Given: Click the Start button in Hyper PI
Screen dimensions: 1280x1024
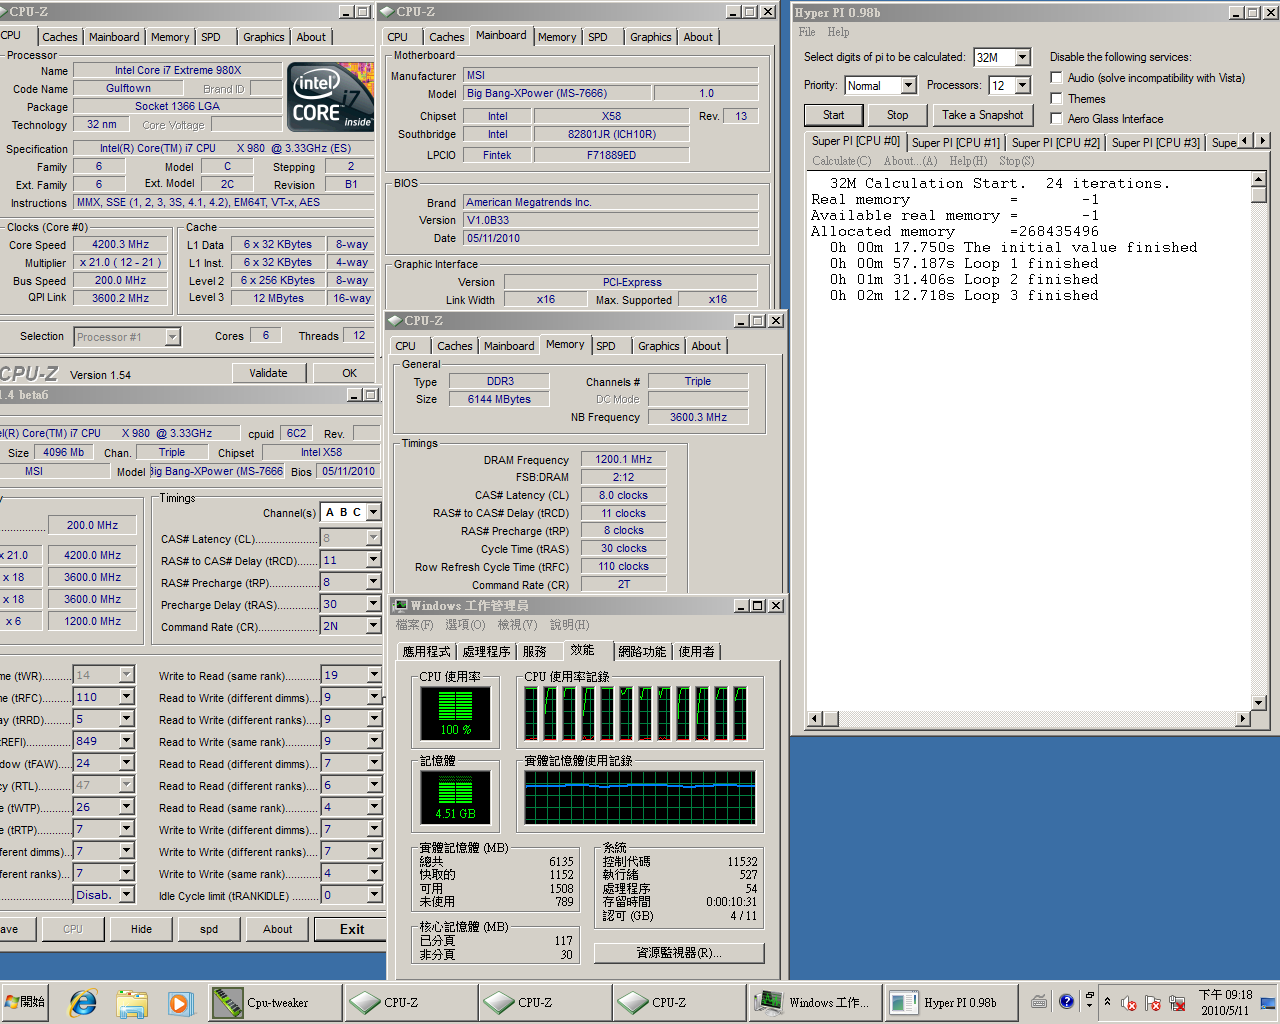Looking at the screenshot, I should point(833,115).
